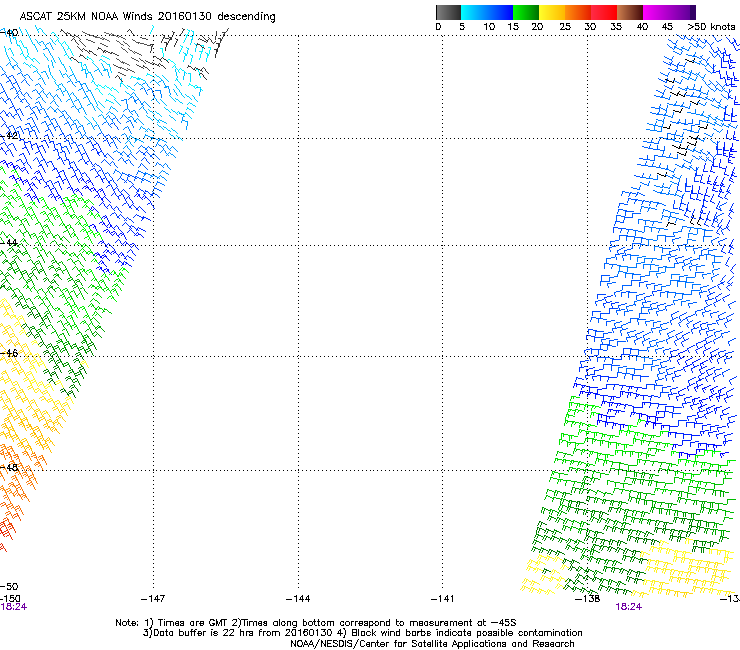Click the red 30-35 knots legend segment
The height and width of the screenshot is (650, 740).
[604, 12]
